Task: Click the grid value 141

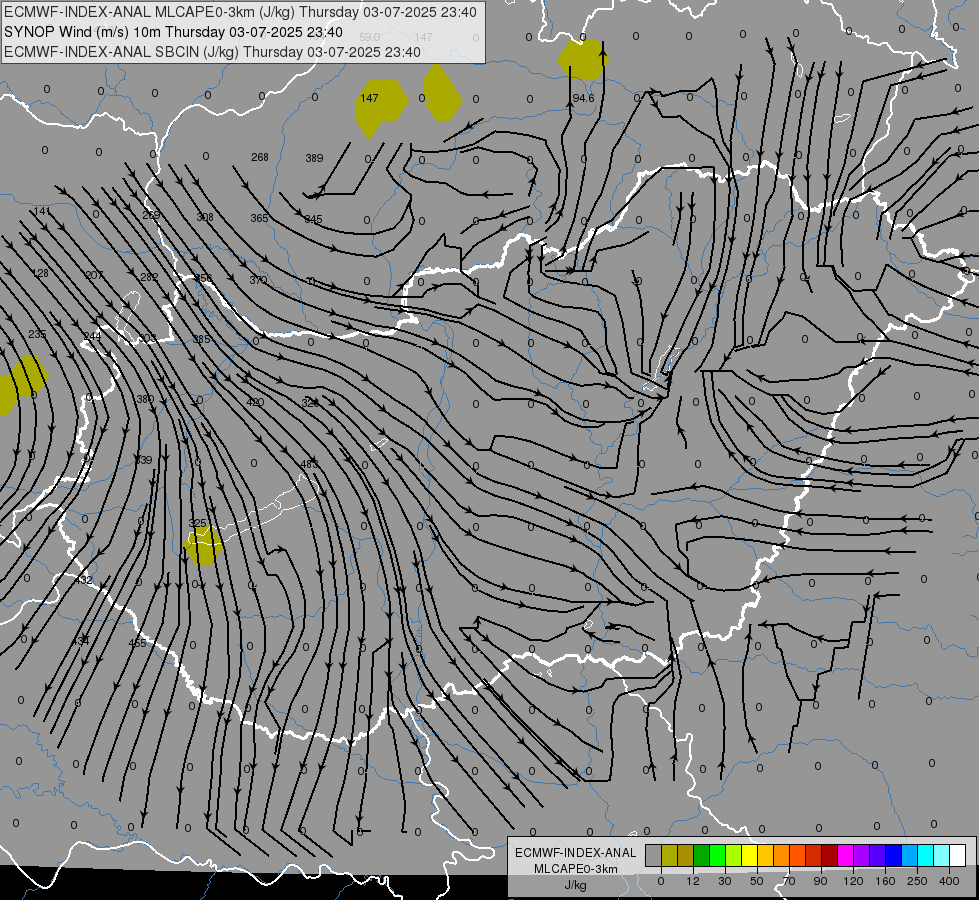Action: [42, 211]
